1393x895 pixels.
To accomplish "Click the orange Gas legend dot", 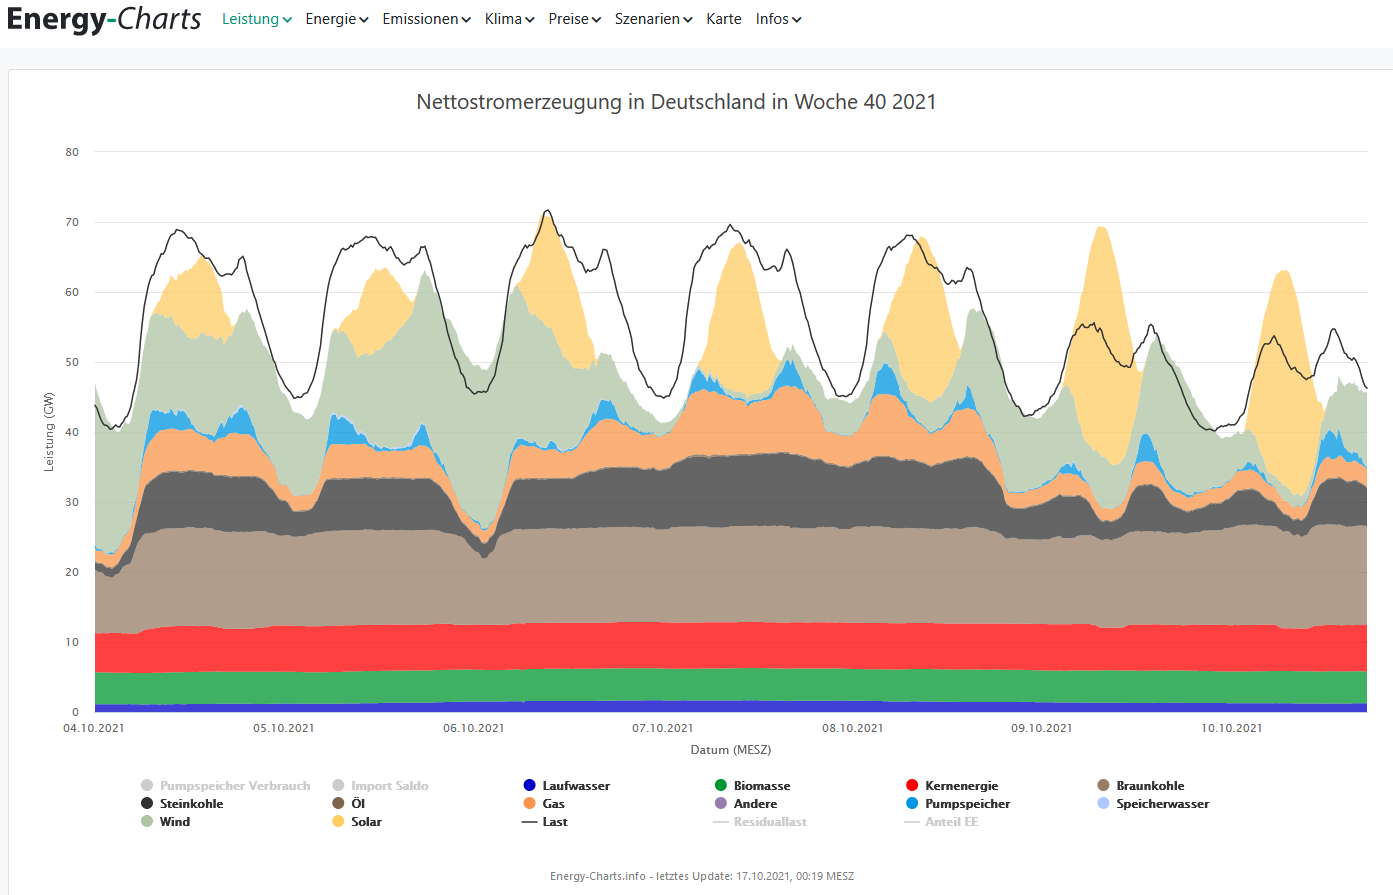I will 529,804.
